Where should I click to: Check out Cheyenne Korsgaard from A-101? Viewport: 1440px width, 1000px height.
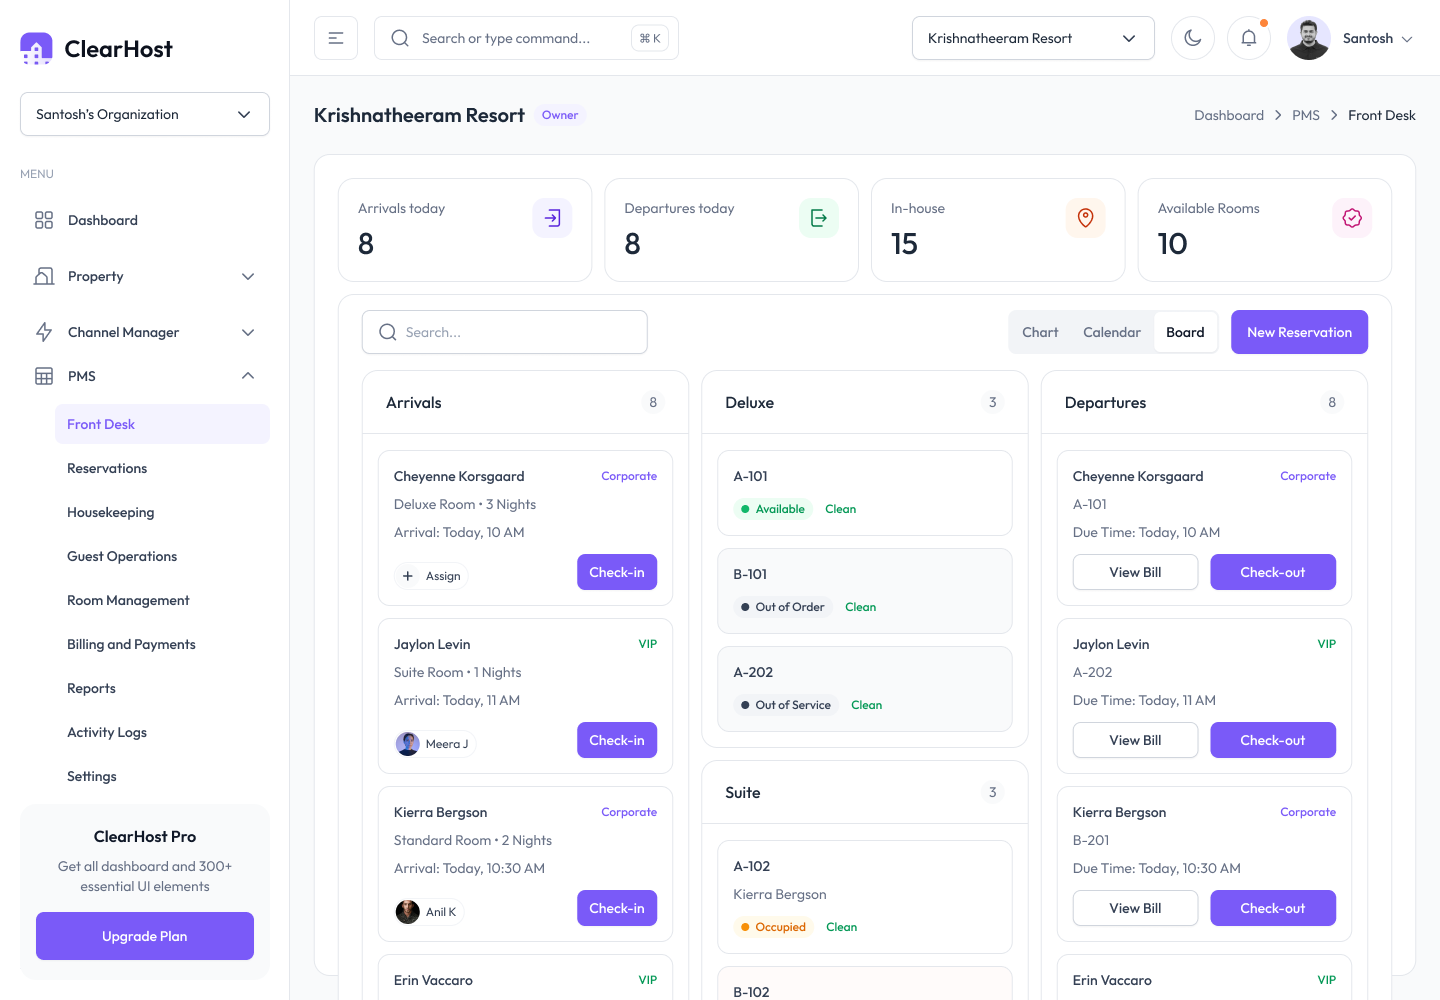[x=1273, y=572]
